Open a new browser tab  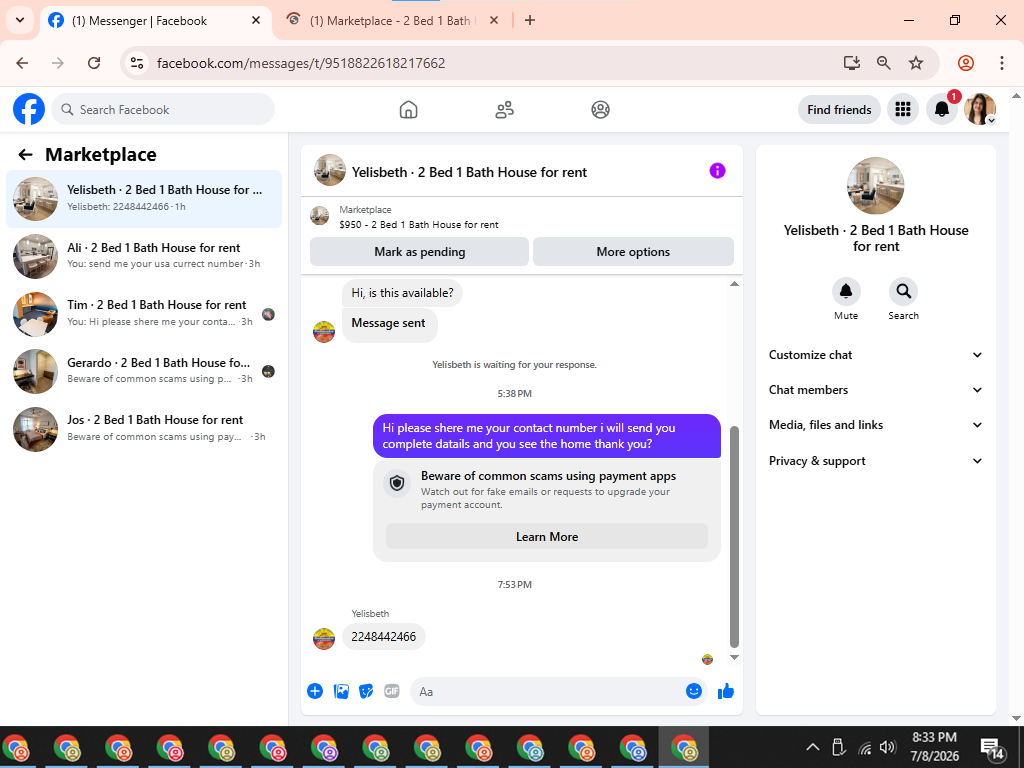(x=530, y=20)
